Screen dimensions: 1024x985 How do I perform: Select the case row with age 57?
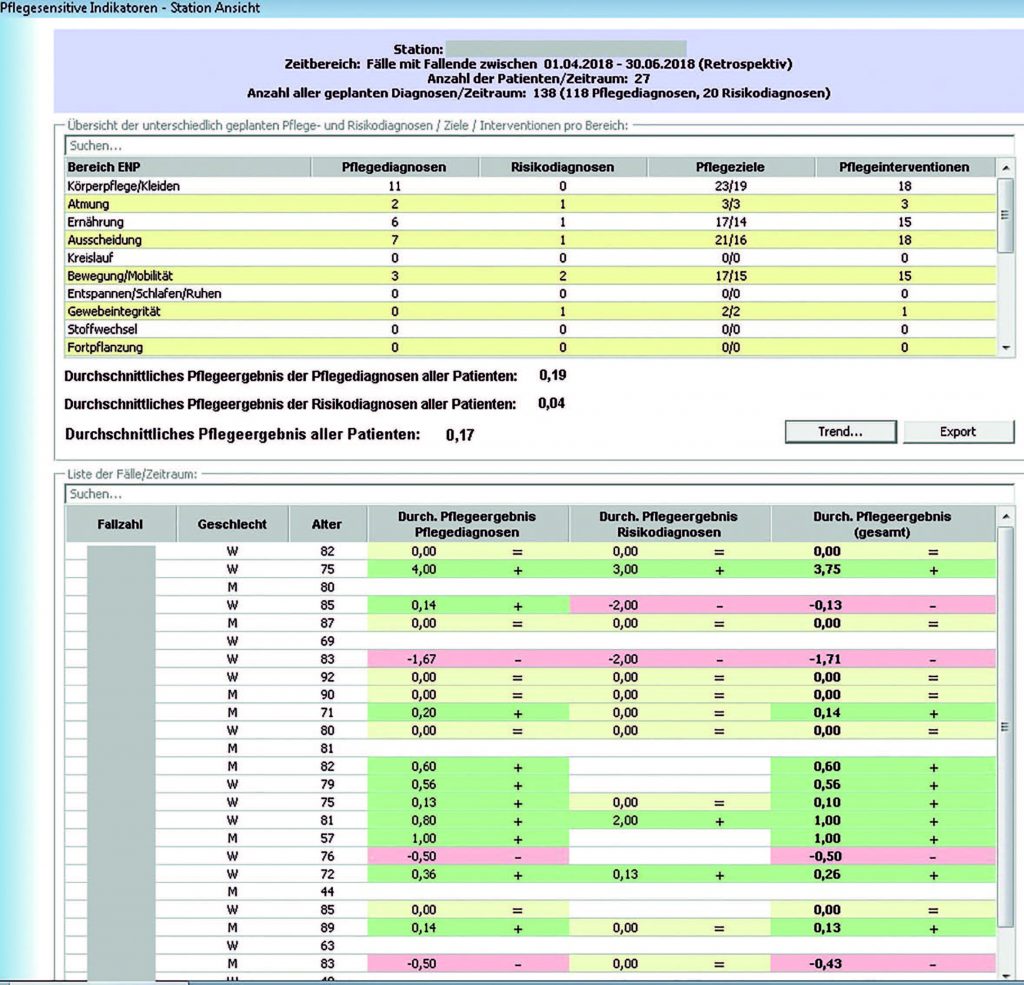coord(530,838)
